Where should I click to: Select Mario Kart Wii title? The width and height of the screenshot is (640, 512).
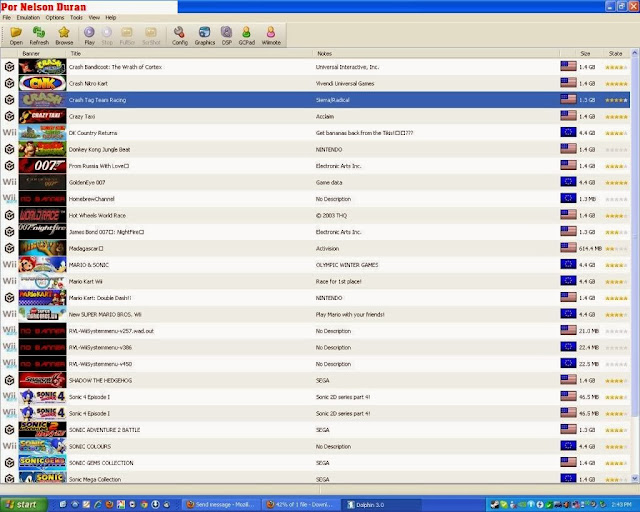point(85,281)
